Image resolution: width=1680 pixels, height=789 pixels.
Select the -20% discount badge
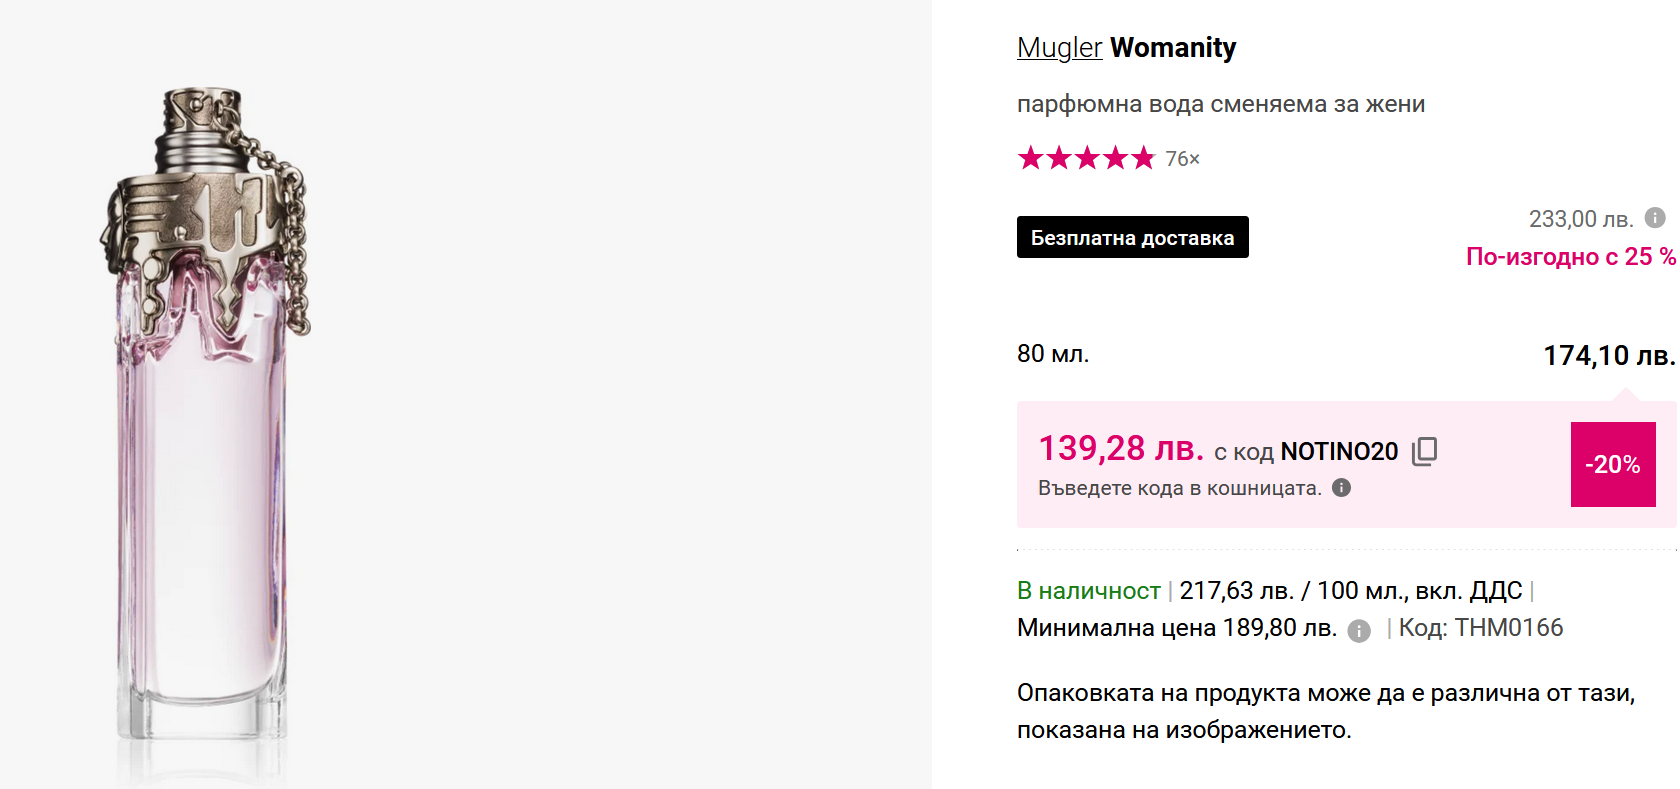click(1612, 464)
